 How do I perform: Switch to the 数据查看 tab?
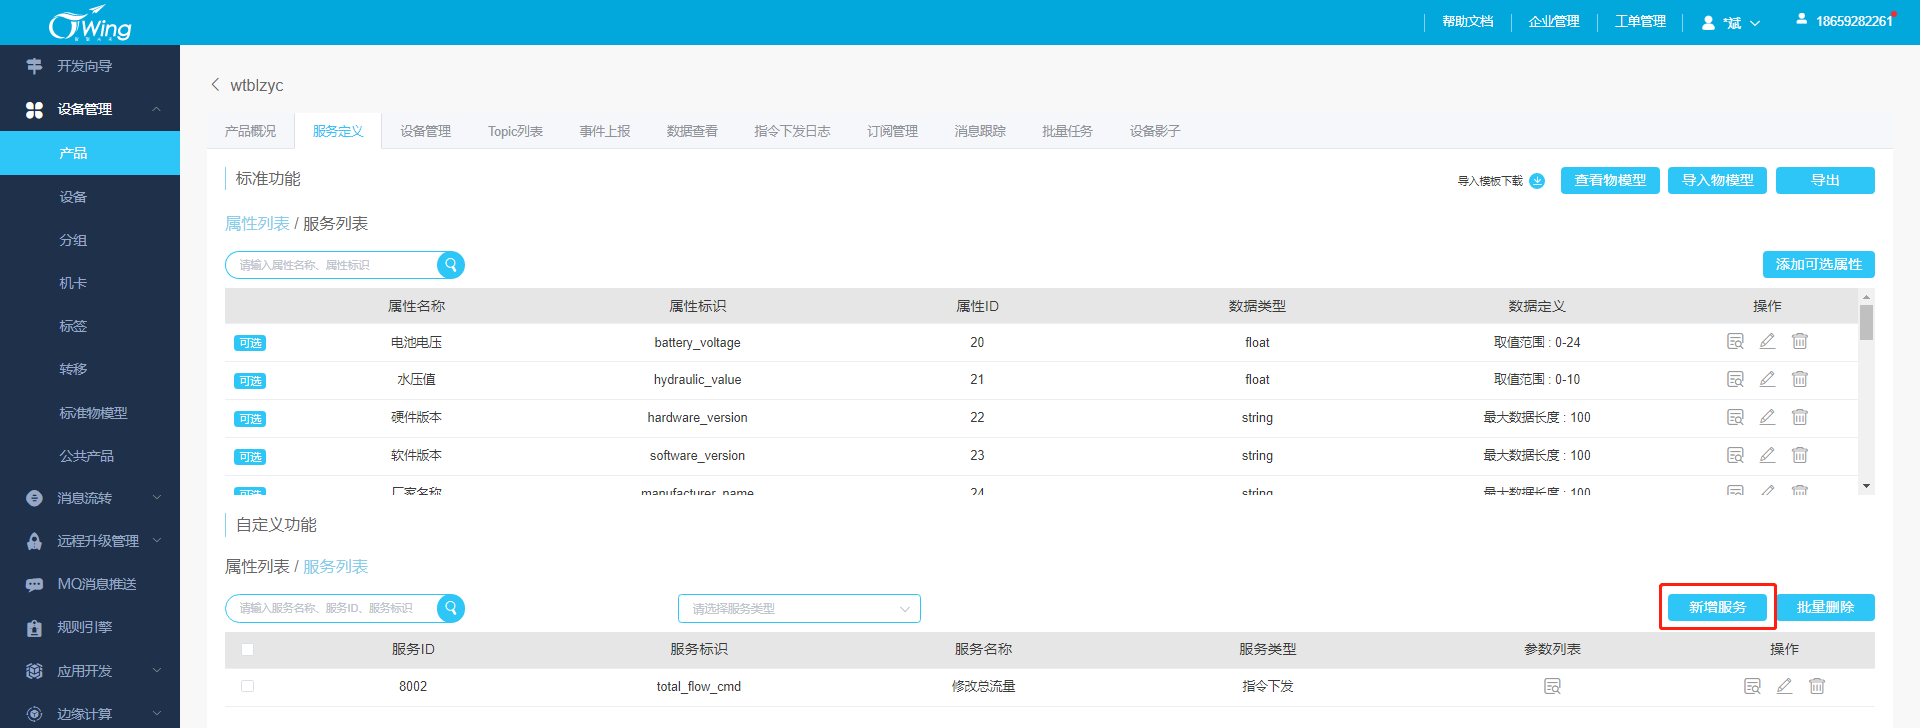(692, 131)
